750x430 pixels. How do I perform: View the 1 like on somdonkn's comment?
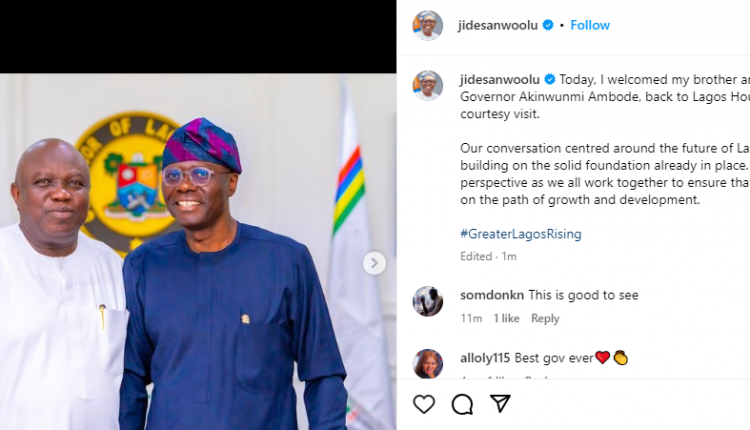pos(506,319)
